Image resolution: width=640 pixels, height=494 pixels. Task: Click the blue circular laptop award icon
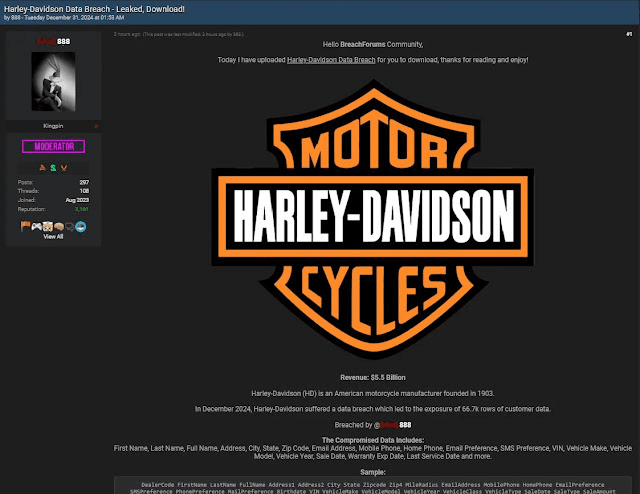point(80,226)
